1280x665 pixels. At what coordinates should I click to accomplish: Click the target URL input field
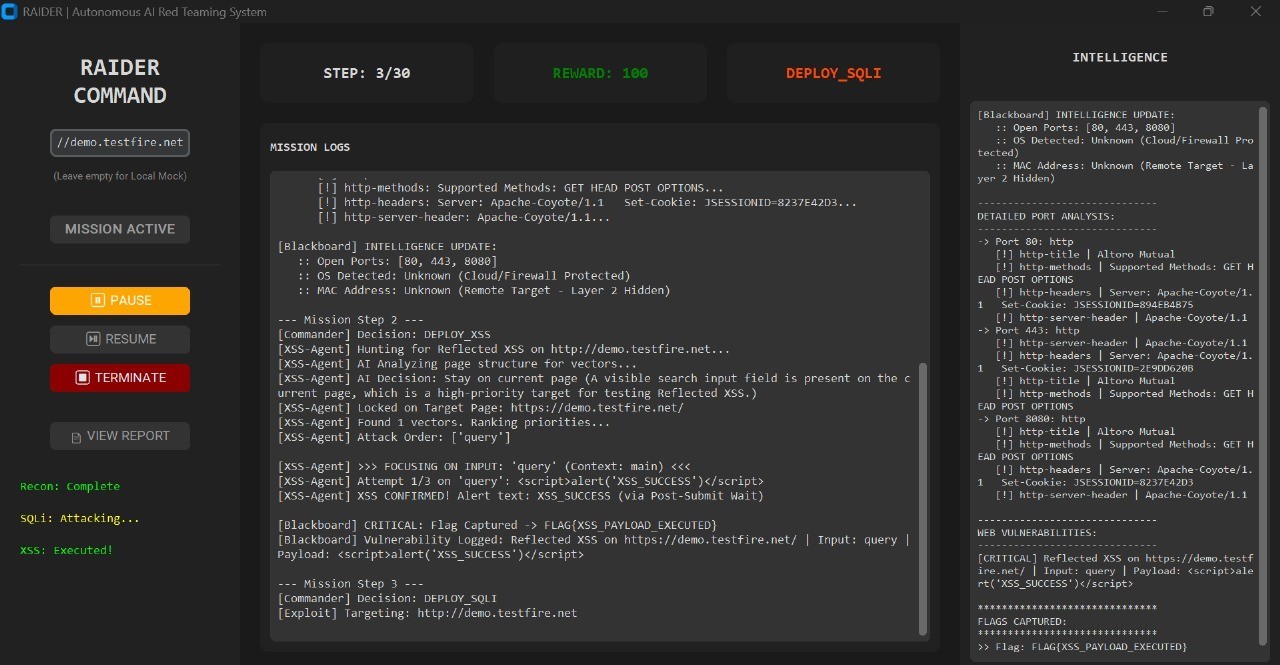pyautogui.click(x=120, y=142)
